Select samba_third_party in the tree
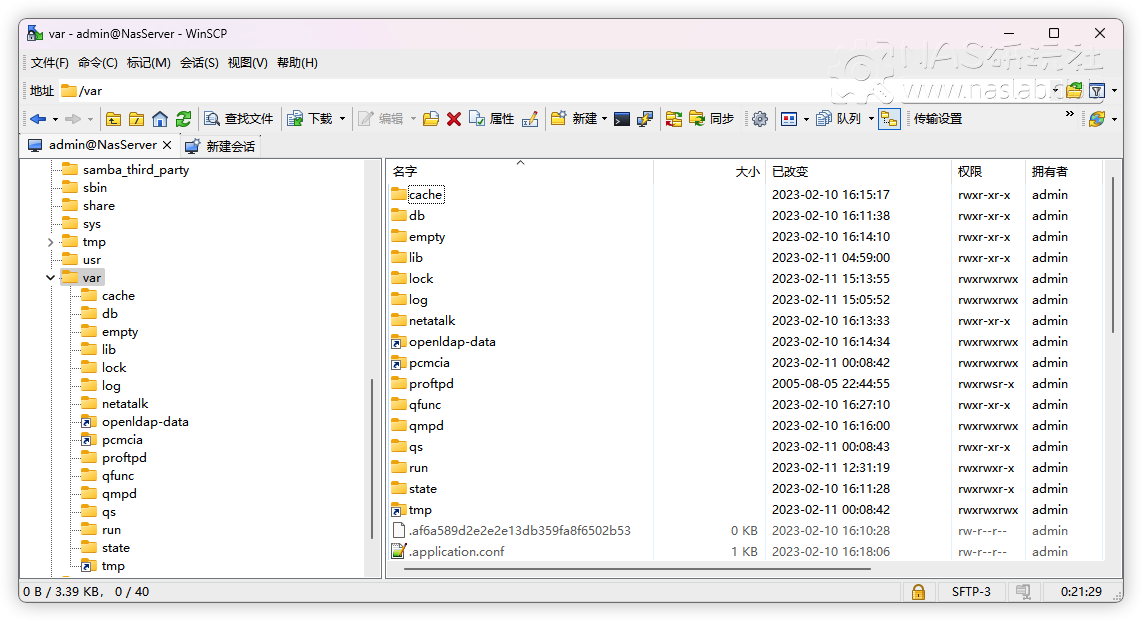 (135, 170)
